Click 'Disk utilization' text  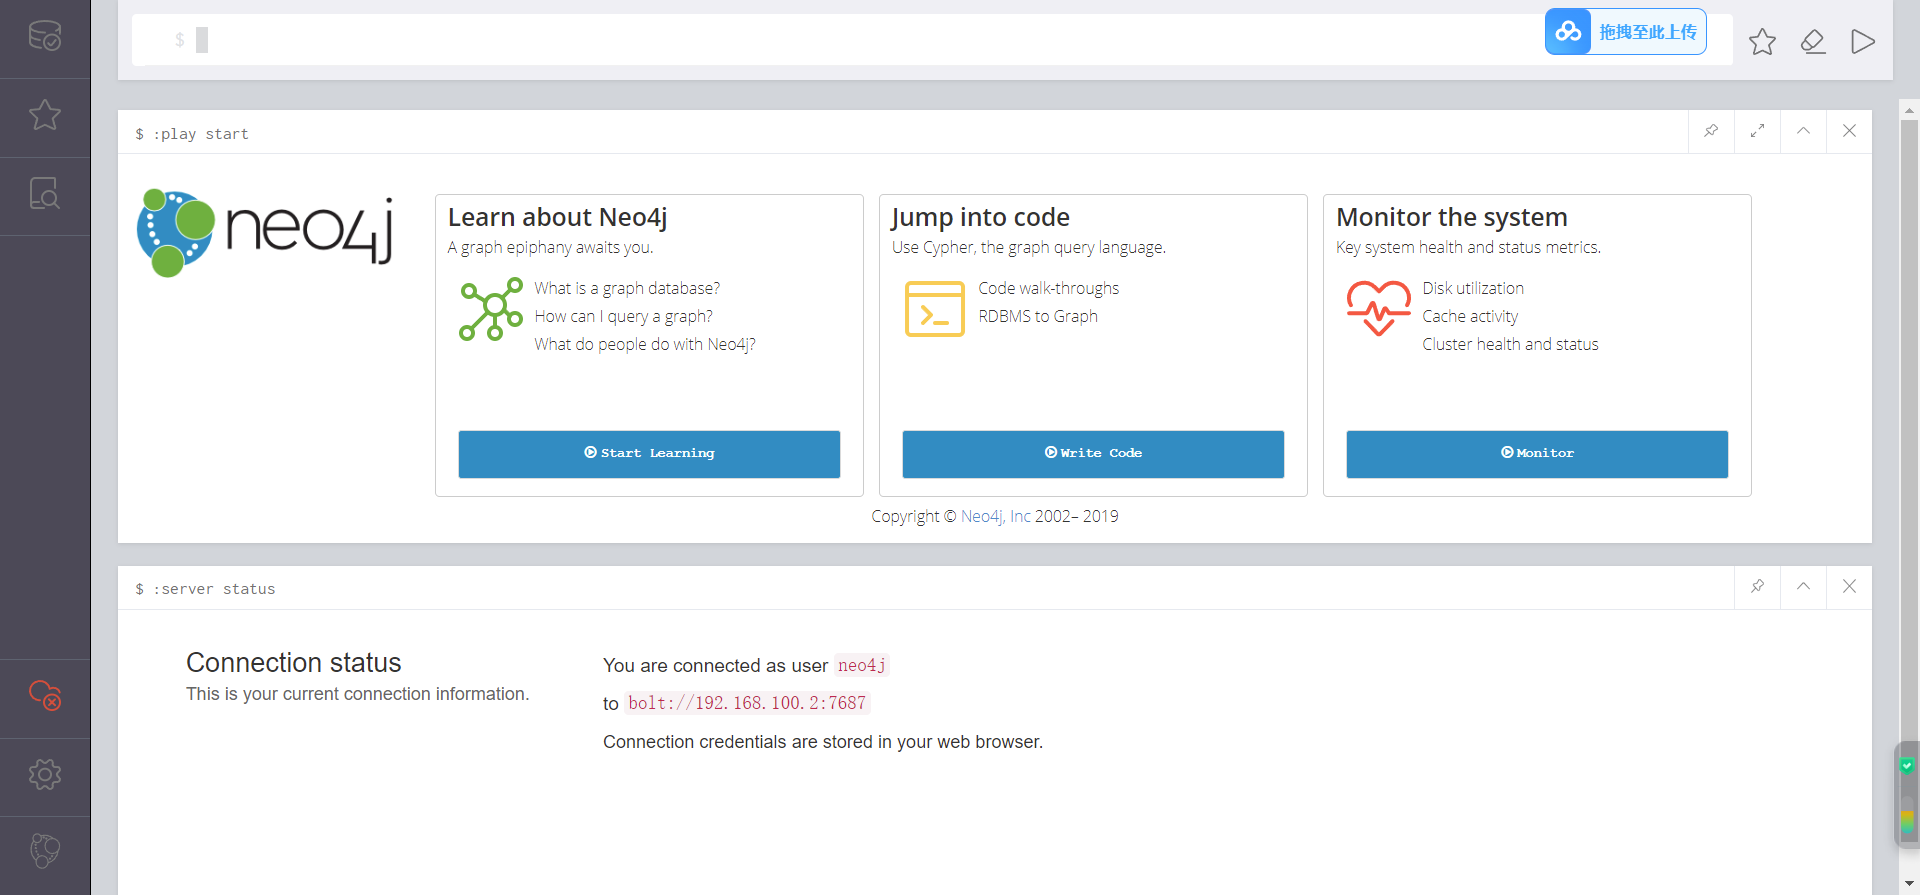(x=1473, y=288)
